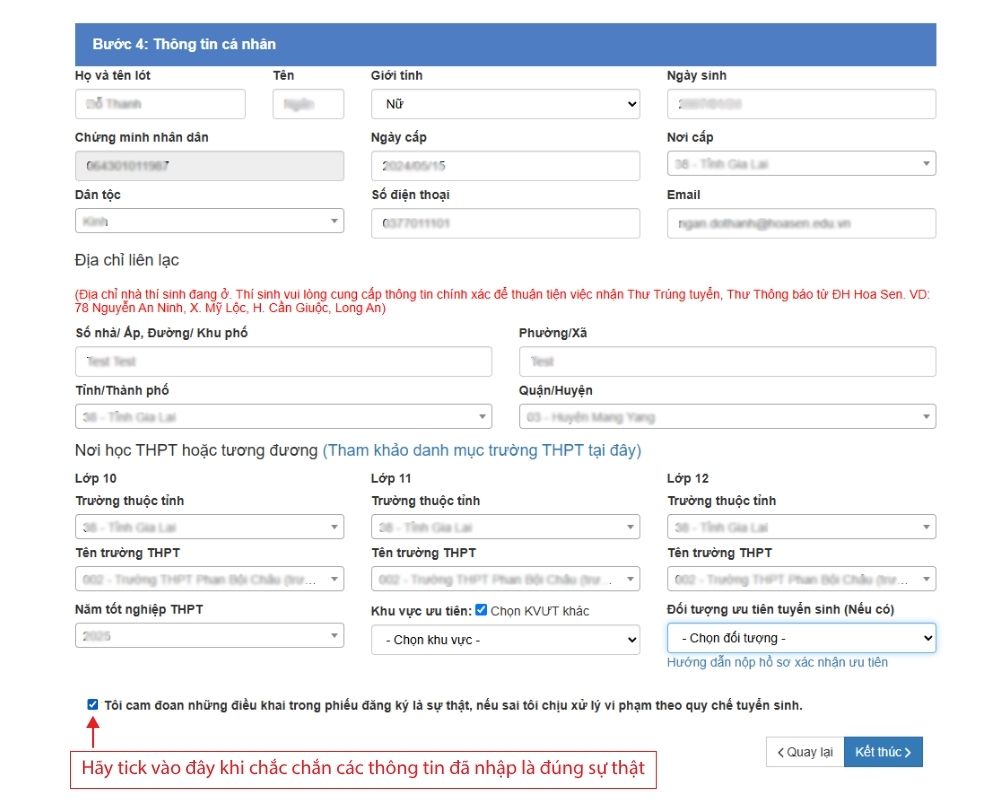Open 'Hướng dẫn nộp hồ sơ' priority link
Viewport: 1000px width, 800px height.
pos(777,662)
